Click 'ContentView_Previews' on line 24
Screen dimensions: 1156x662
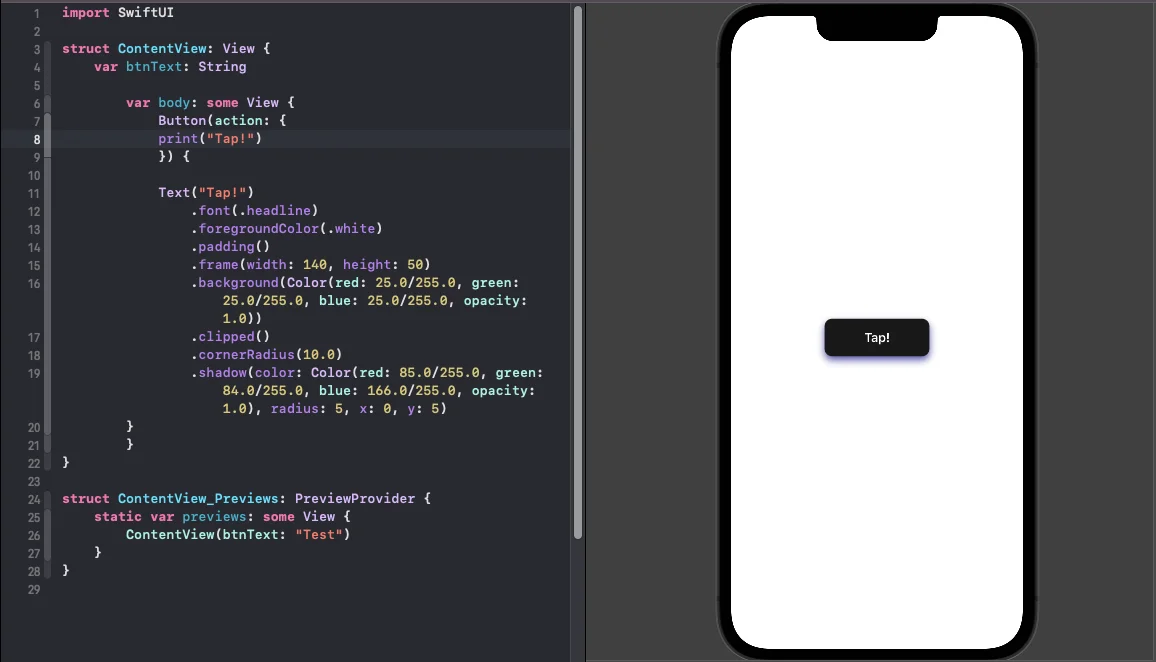point(198,499)
